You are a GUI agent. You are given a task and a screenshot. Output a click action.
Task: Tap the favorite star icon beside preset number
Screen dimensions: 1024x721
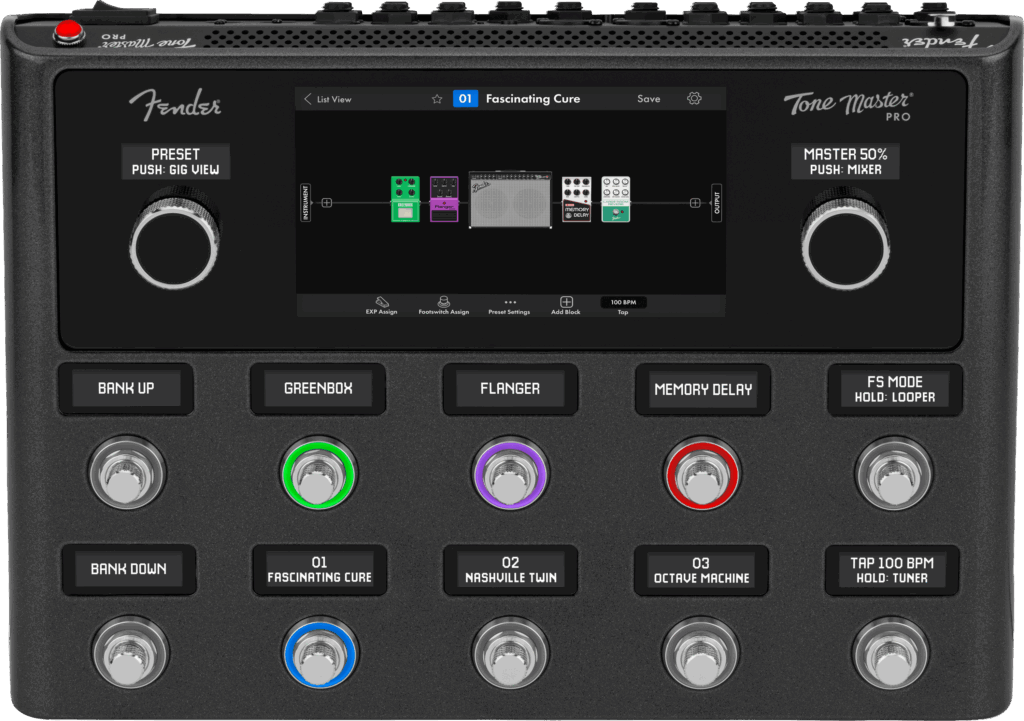pos(437,99)
